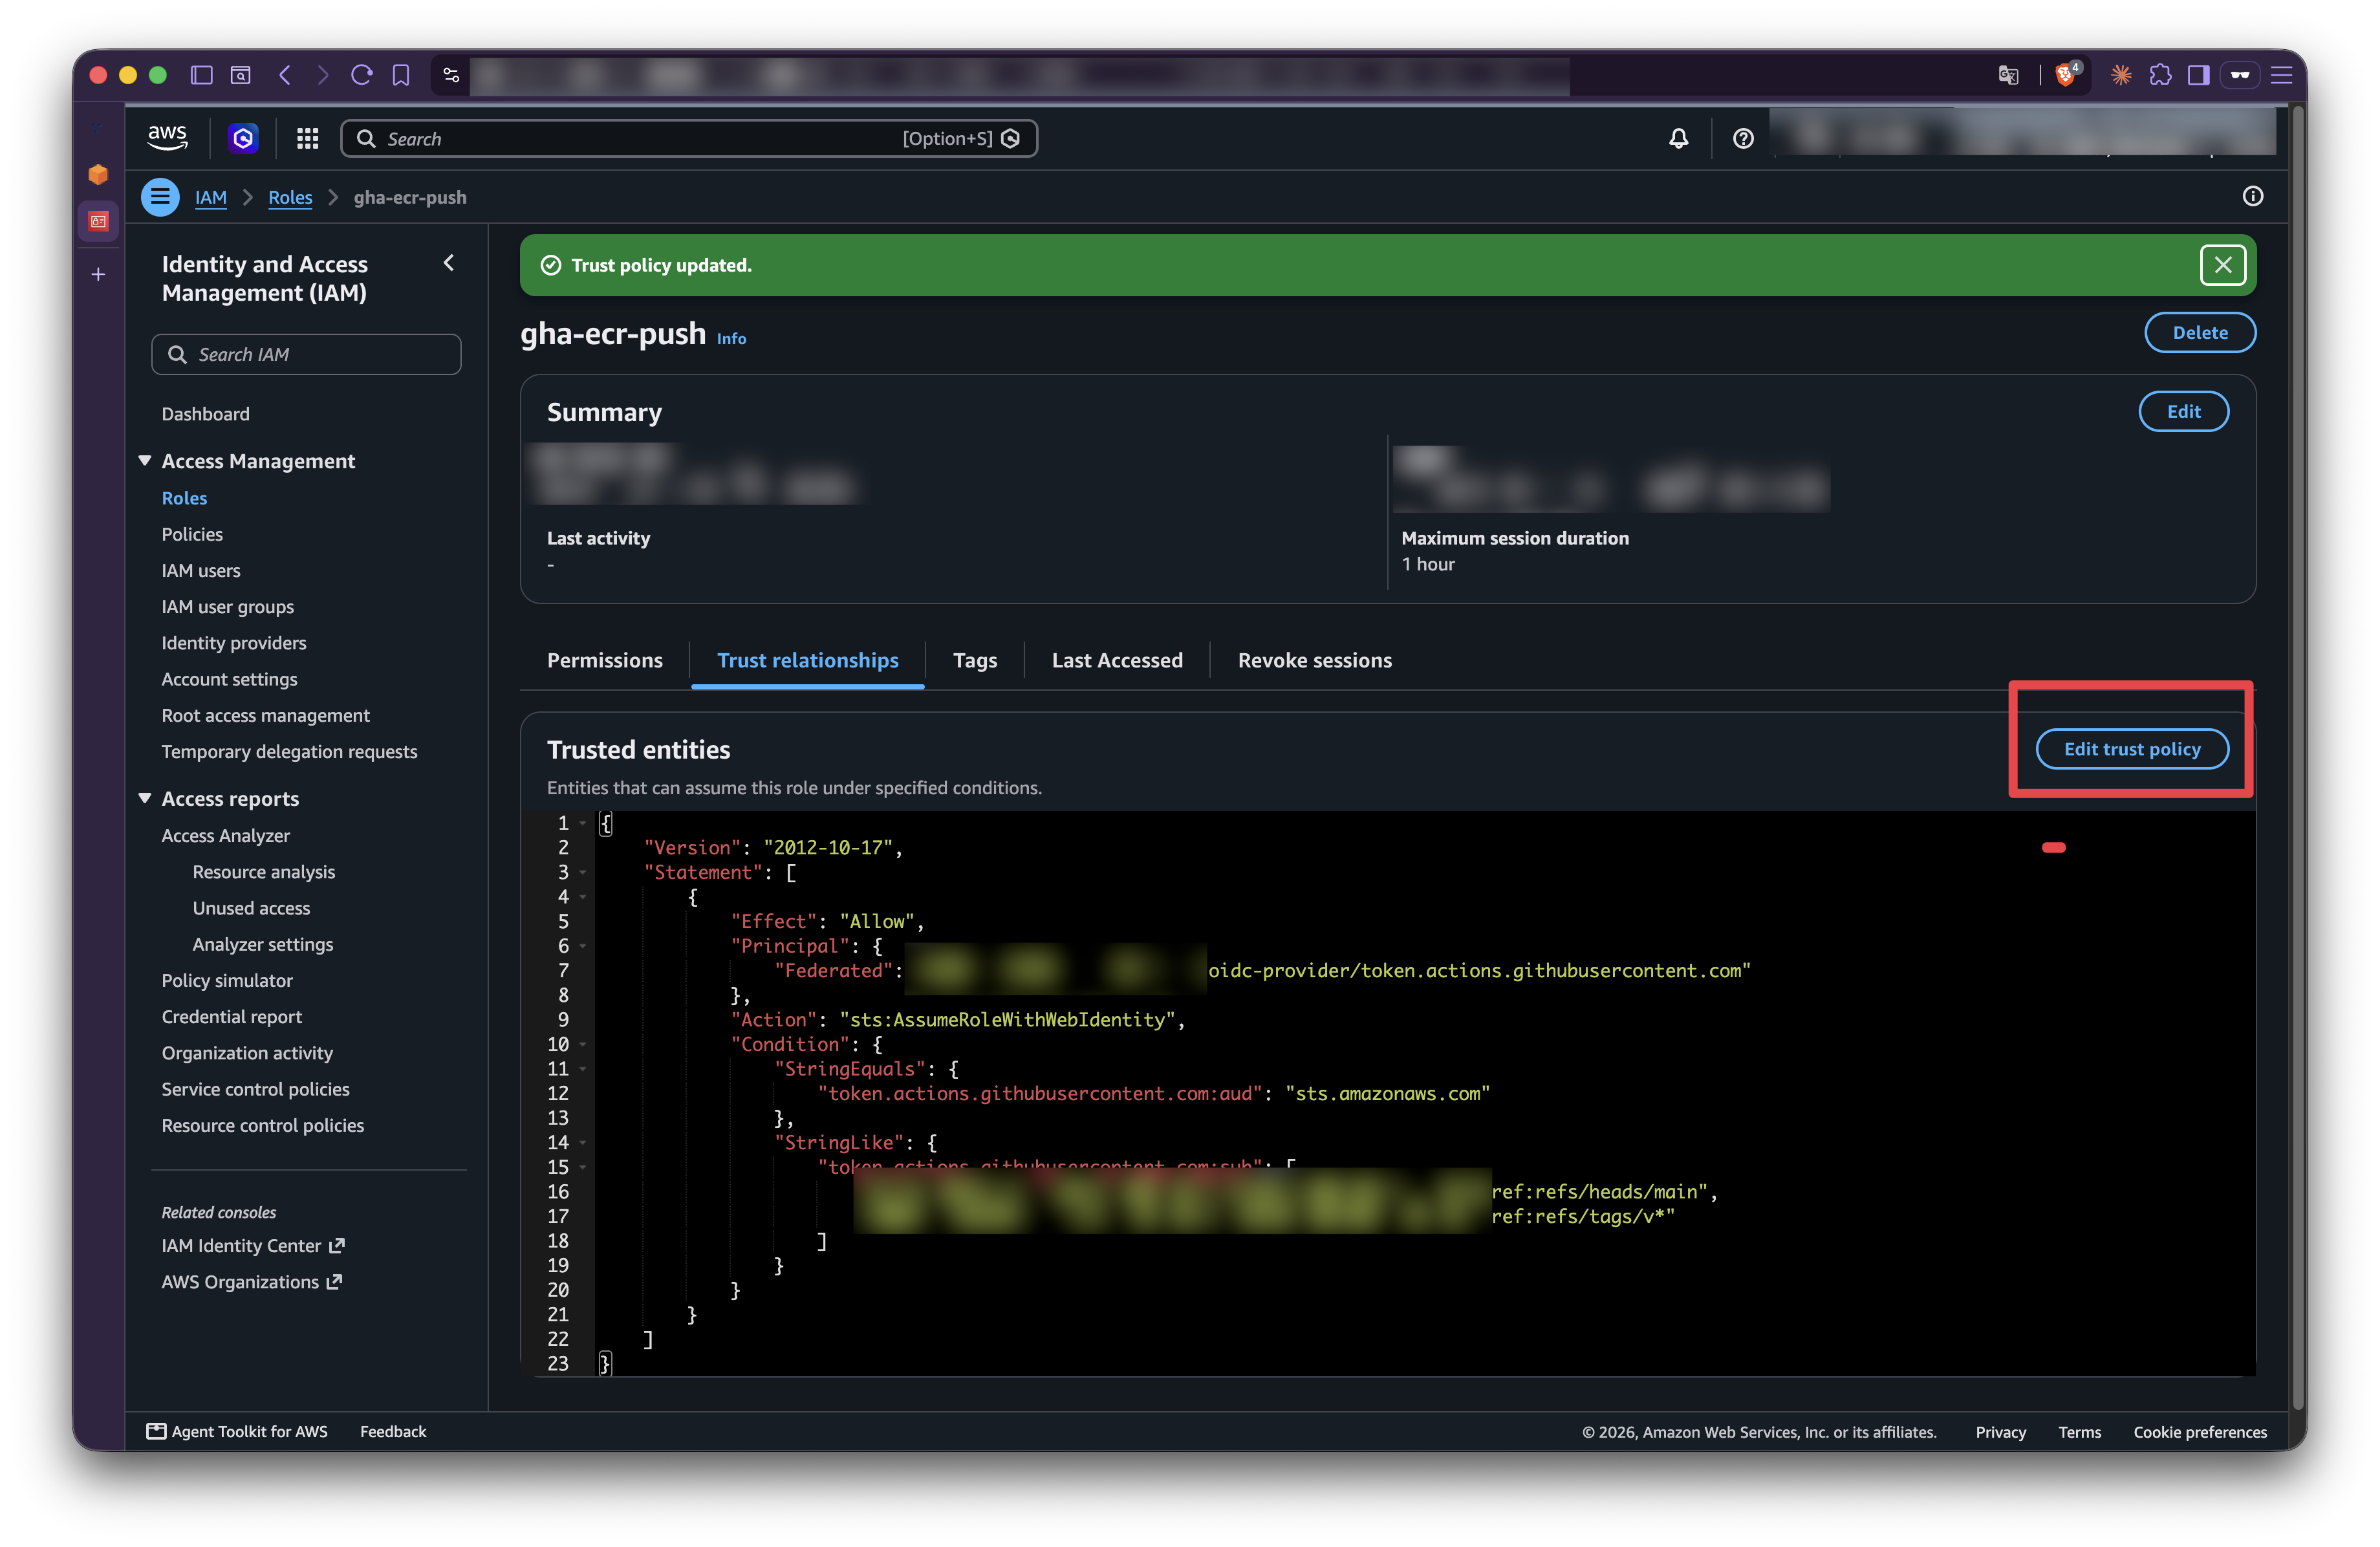
Task: Fold the JSON block at line 1
Action: pyautogui.click(x=583, y=823)
